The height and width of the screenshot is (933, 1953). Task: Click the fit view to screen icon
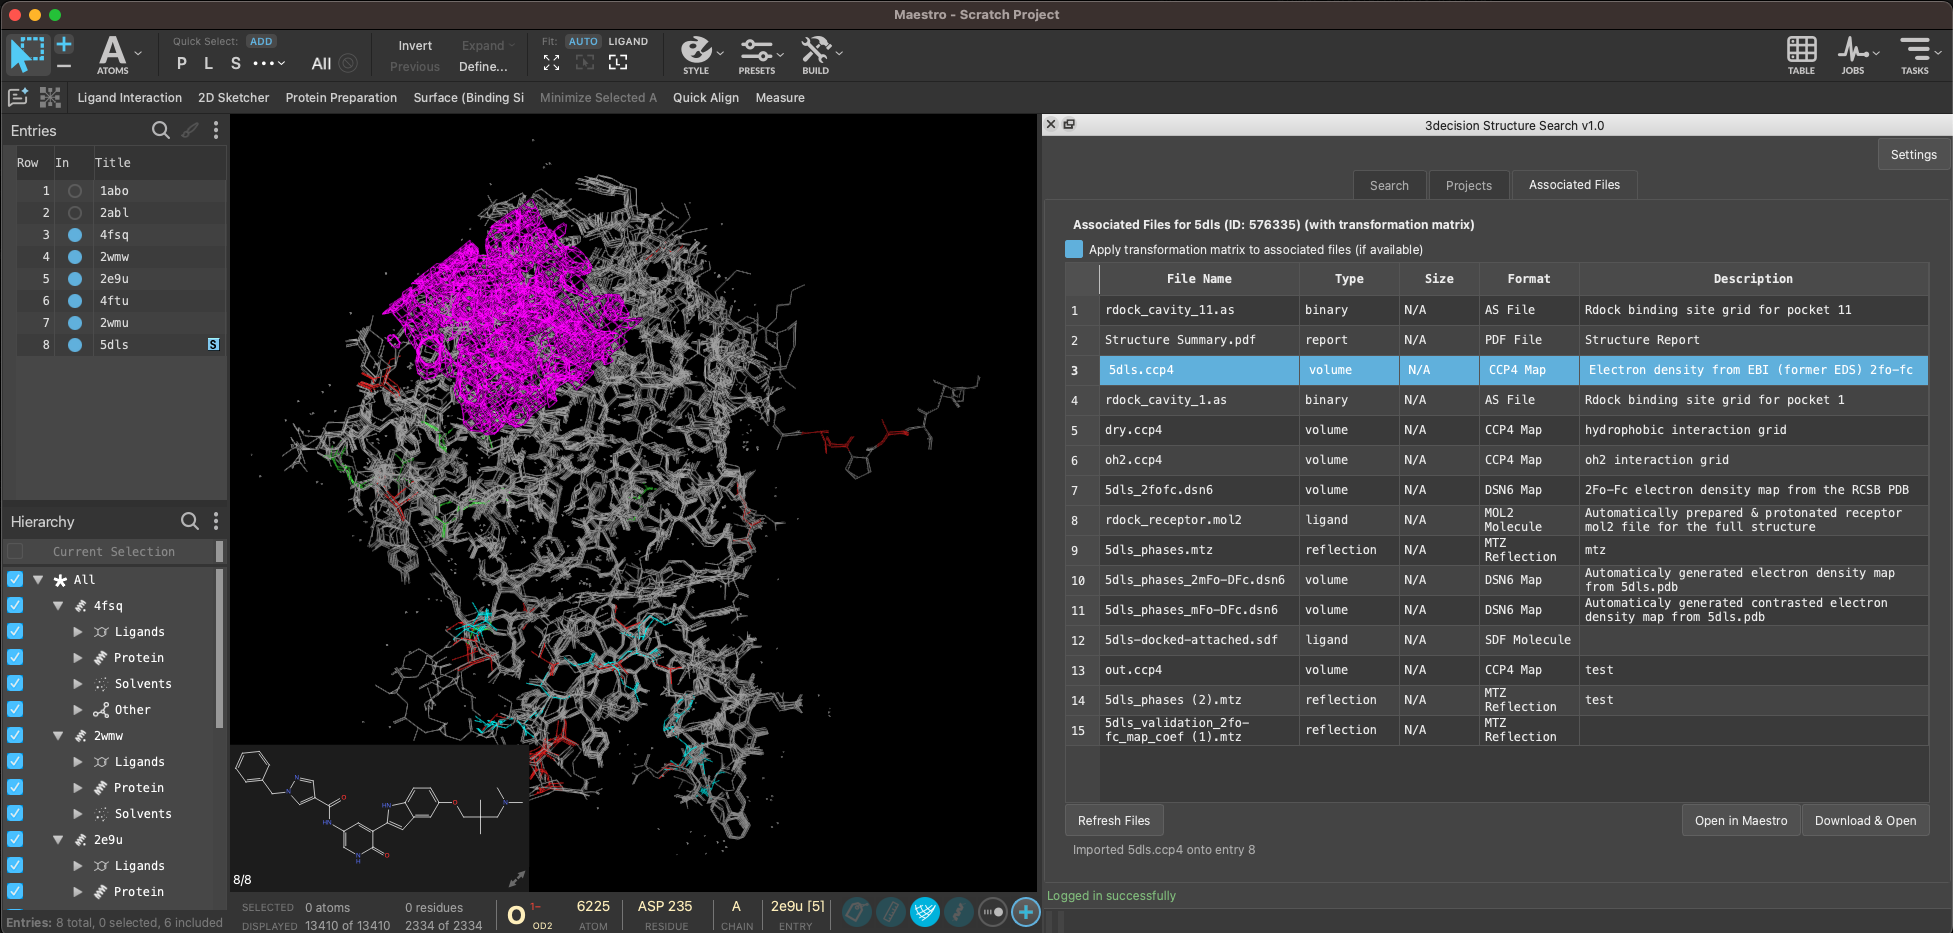pyautogui.click(x=551, y=62)
